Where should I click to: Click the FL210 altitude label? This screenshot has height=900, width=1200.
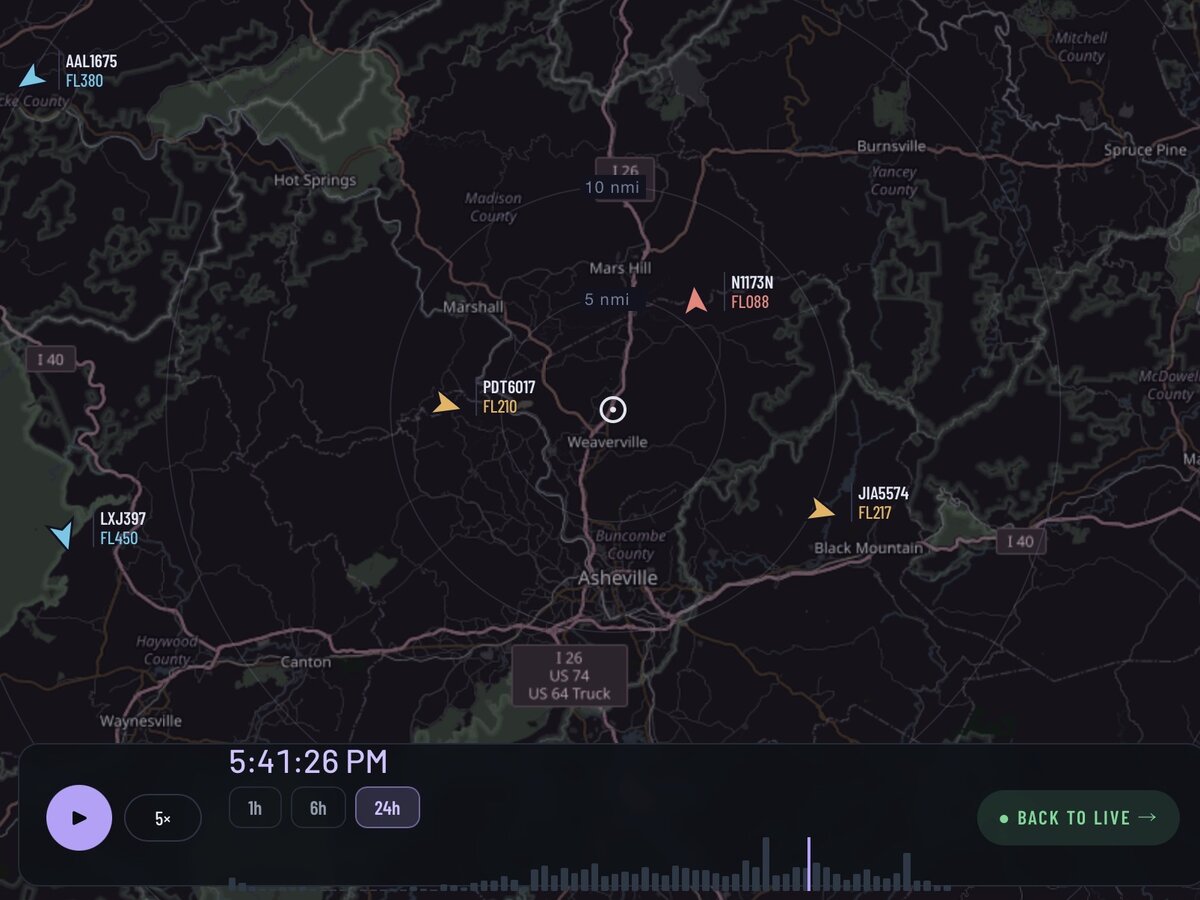[500, 407]
